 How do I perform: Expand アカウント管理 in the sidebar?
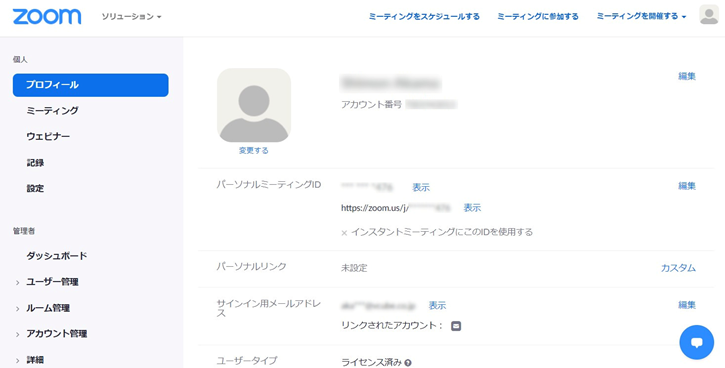click(56, 333)
